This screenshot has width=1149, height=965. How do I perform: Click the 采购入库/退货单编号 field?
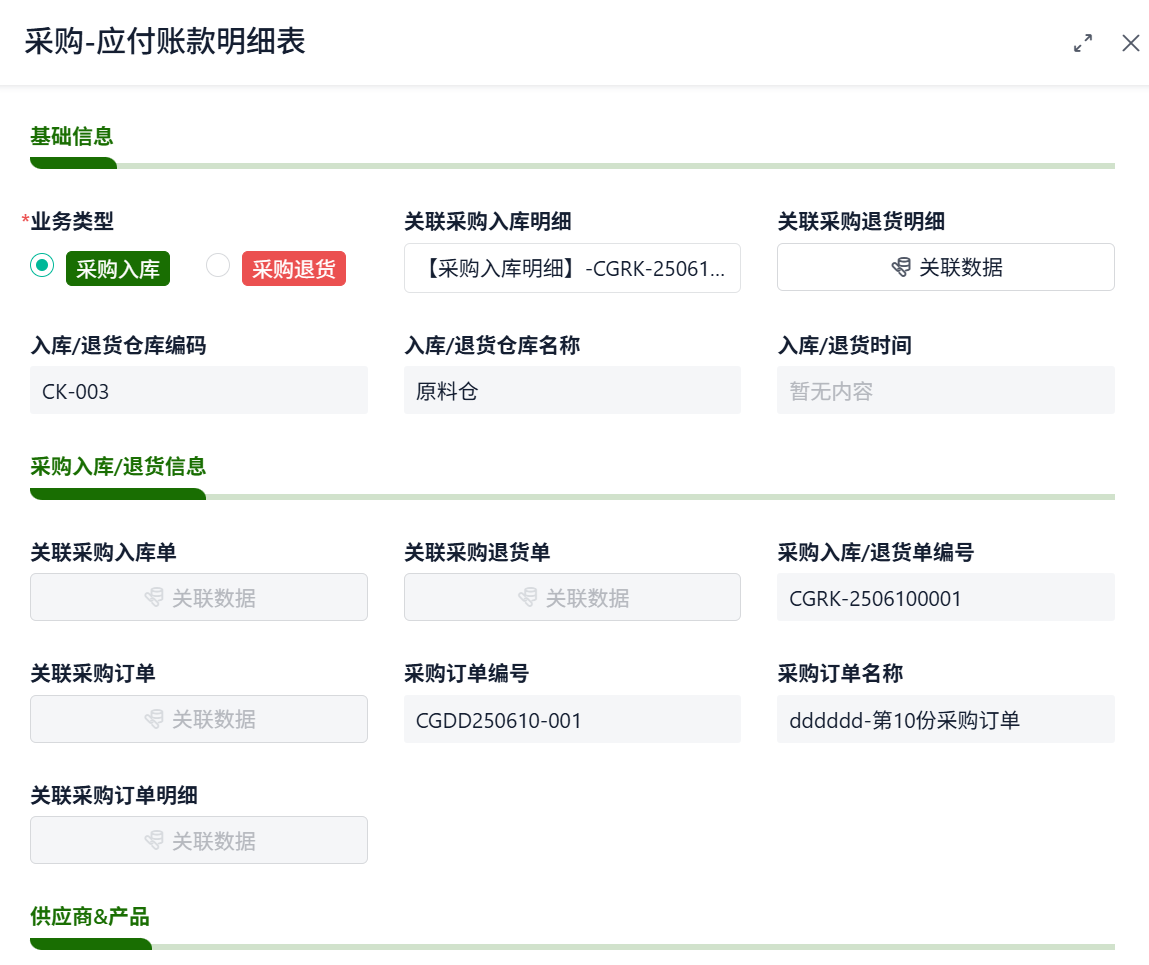click(945, 598)
